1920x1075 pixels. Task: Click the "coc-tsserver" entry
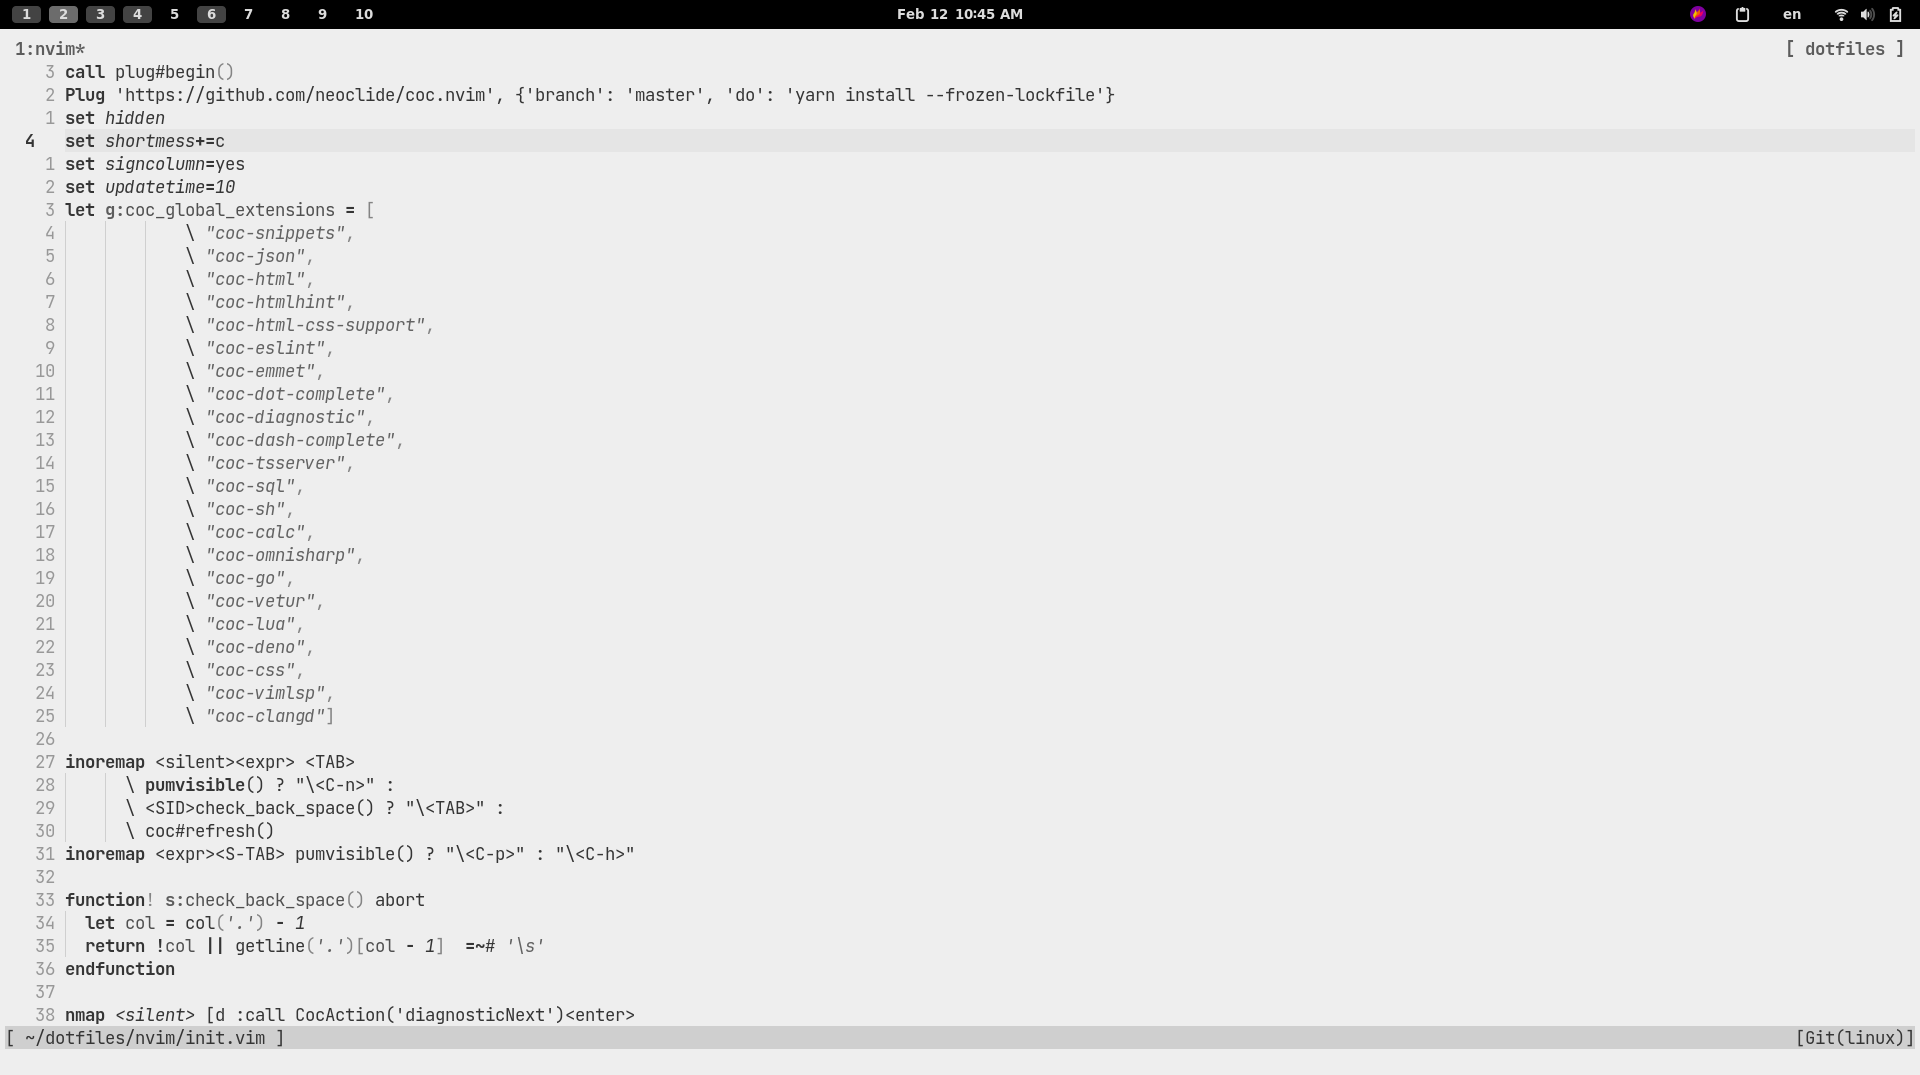pyautogui.click(x=275, y=463)
